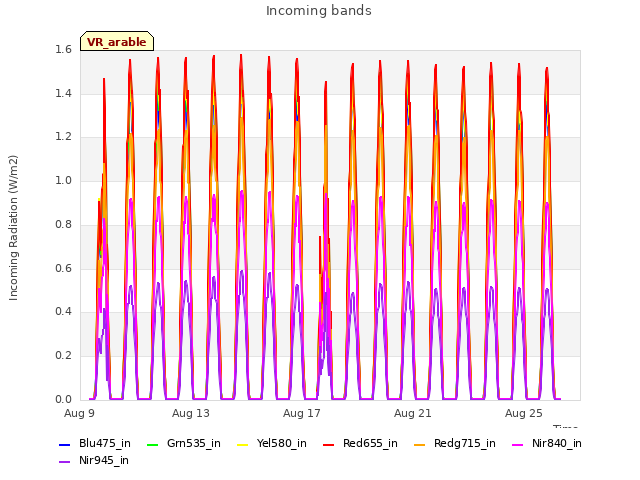This screenshot has height=480, width=640.
Task: Select the Redg715_in legend label
Action: 465,444
